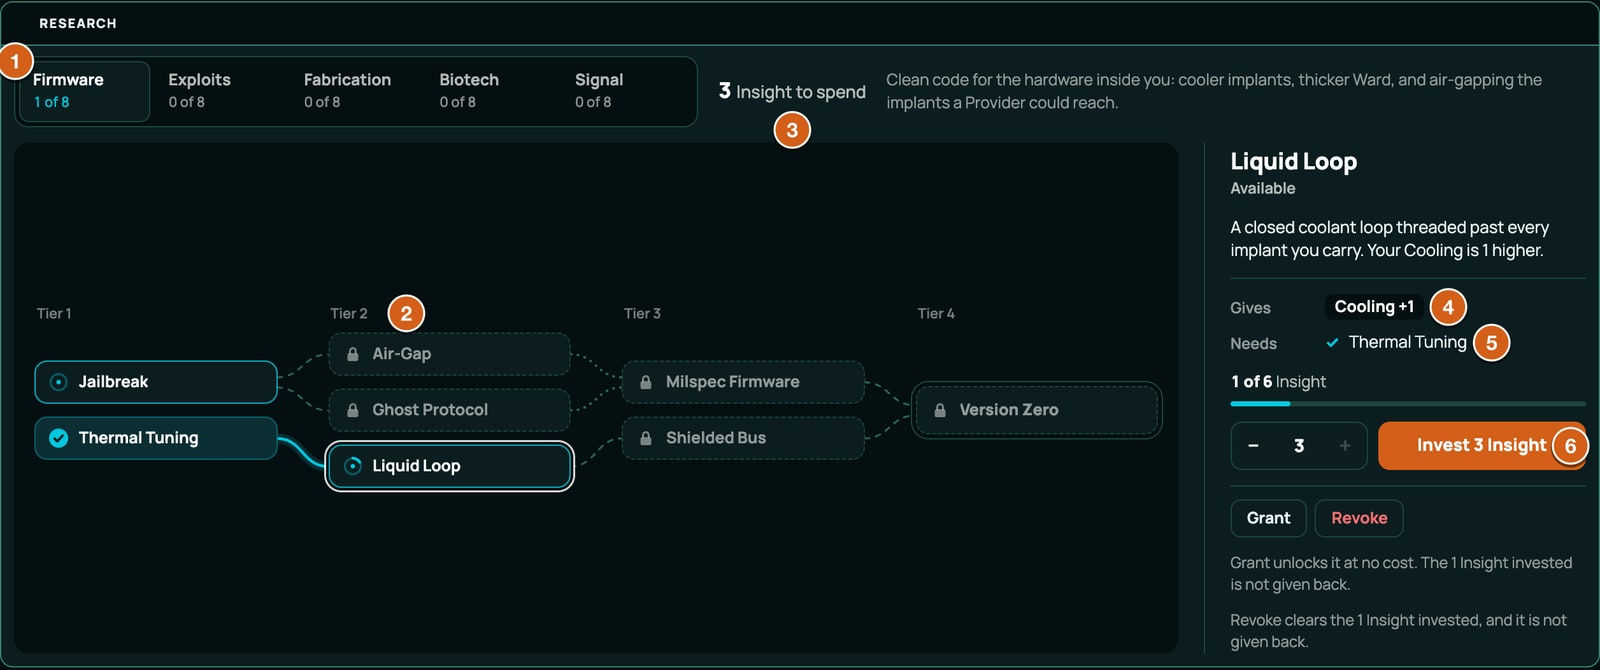
Task: Click the lock icon on Version Zero
Action: tap(940, 410)
